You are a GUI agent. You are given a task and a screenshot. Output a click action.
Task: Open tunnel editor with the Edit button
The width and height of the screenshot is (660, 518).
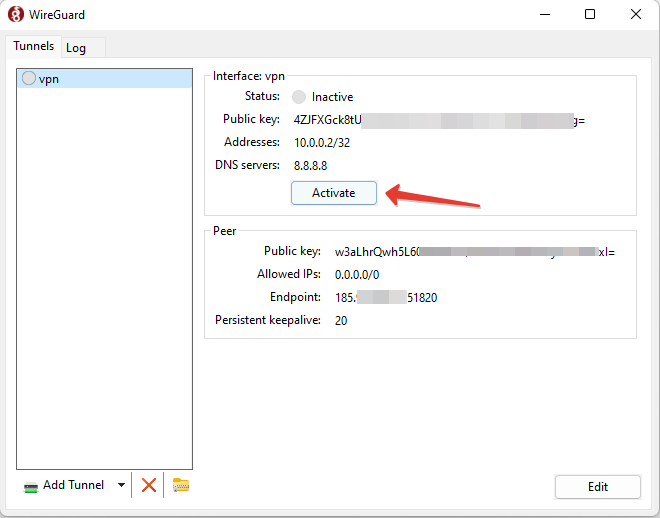click(x=597, y=487)
